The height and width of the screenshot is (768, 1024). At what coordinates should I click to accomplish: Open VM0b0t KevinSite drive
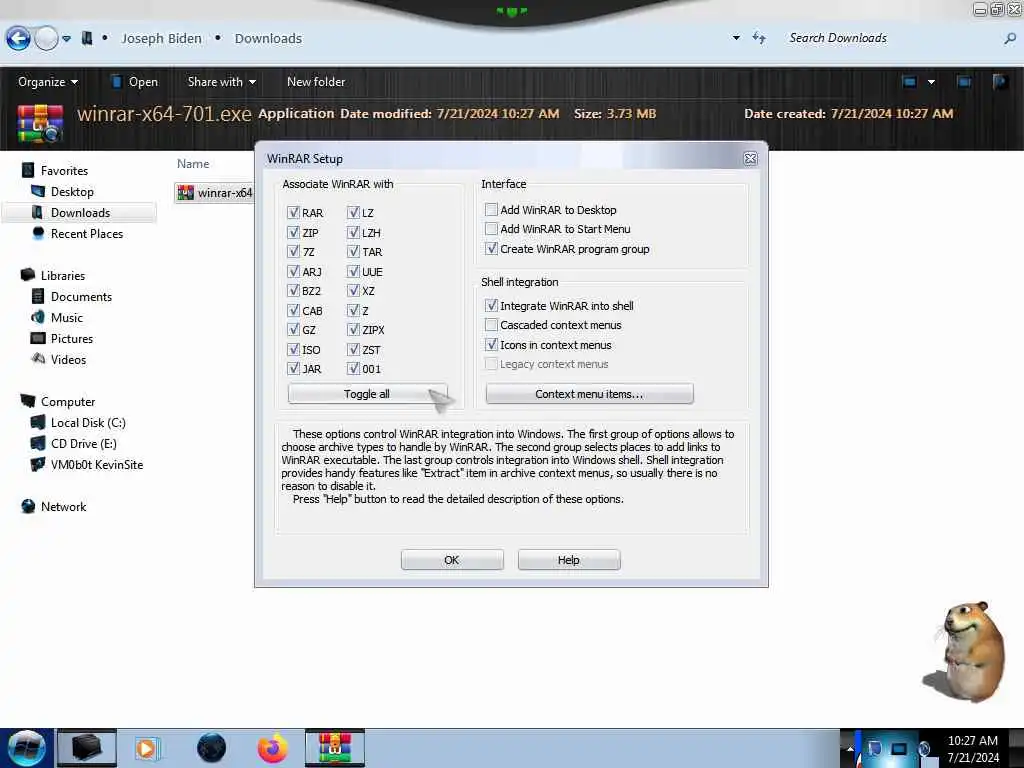point(97,464)
